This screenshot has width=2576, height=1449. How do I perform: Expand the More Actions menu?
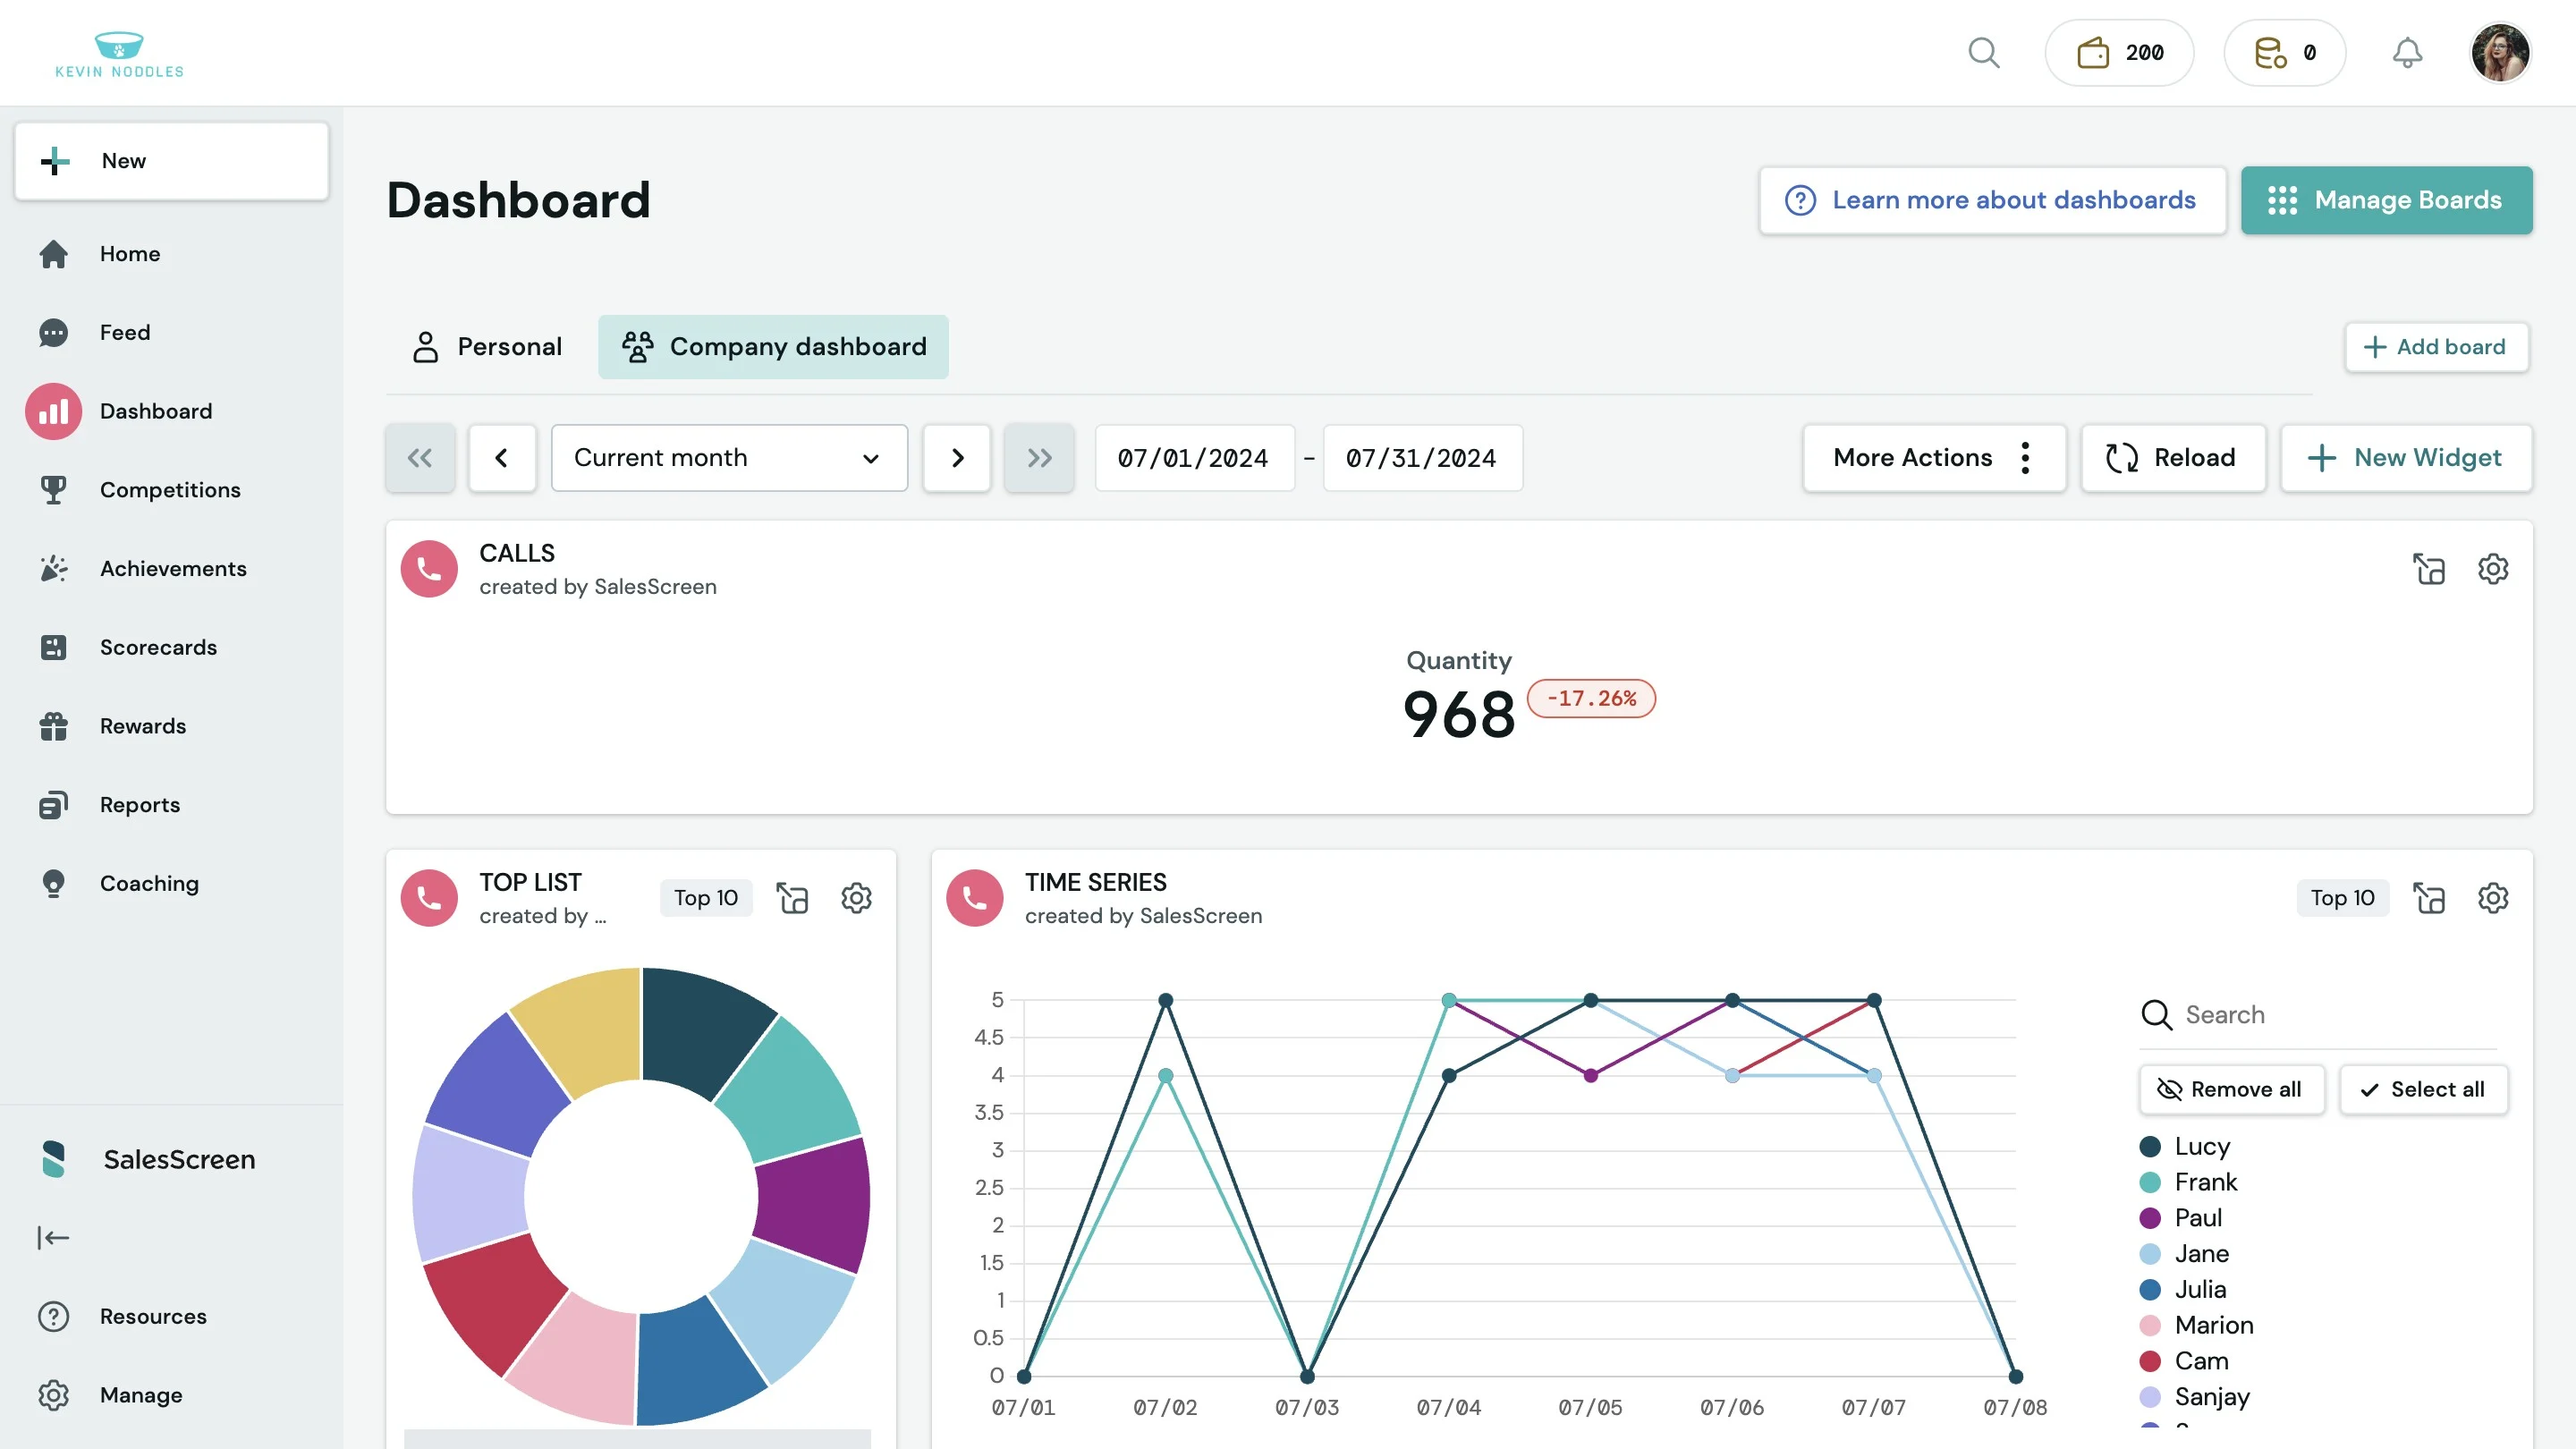(1933, 458)
